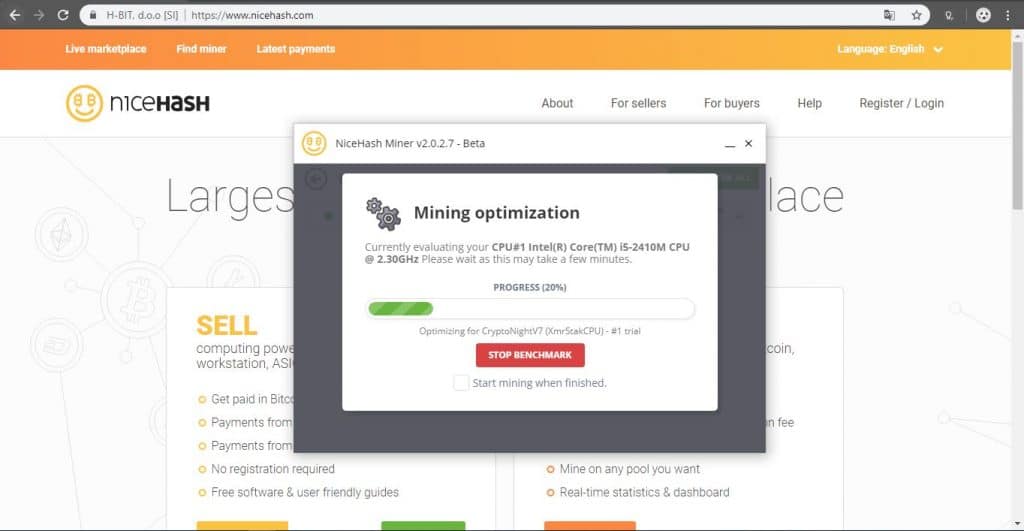The height and width of the screenshot is (531, 1024).
Task: Select the Find miner menu item
Action: [201, 49]
